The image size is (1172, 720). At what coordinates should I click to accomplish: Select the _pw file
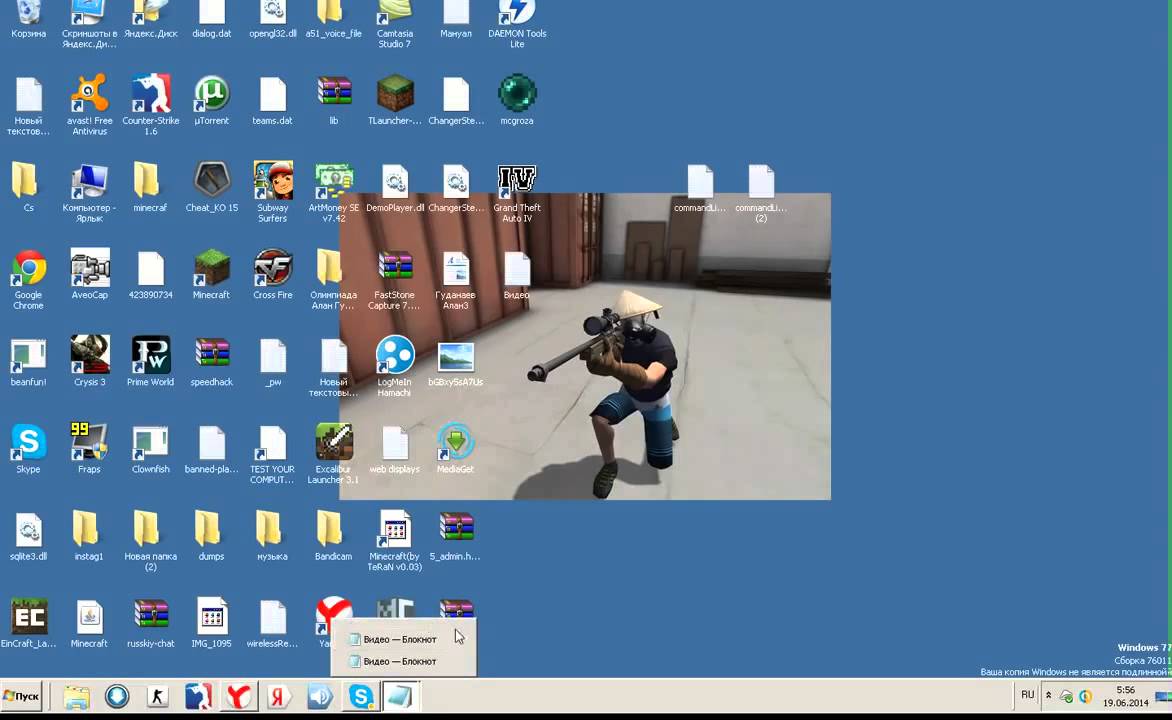[x=273, y=357]
